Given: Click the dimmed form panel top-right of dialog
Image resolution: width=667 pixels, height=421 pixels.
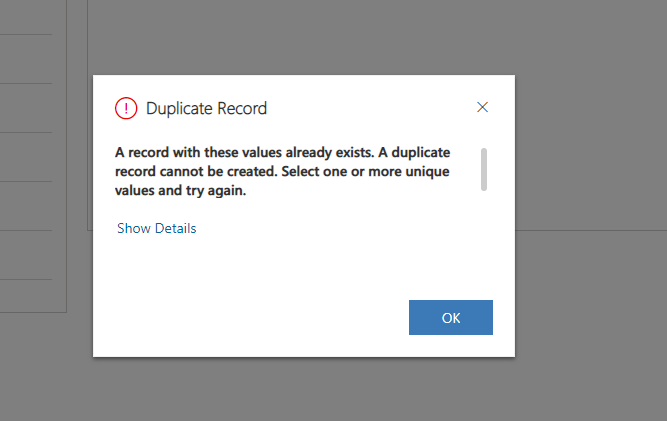Looking at the screenshot, I should point(590,120).
